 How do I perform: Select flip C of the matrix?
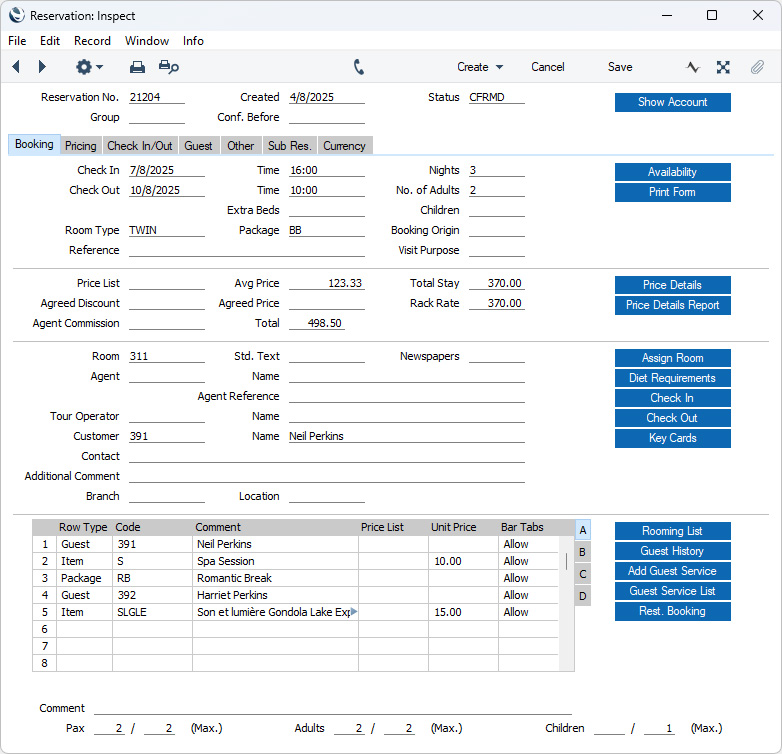point(583,574)
